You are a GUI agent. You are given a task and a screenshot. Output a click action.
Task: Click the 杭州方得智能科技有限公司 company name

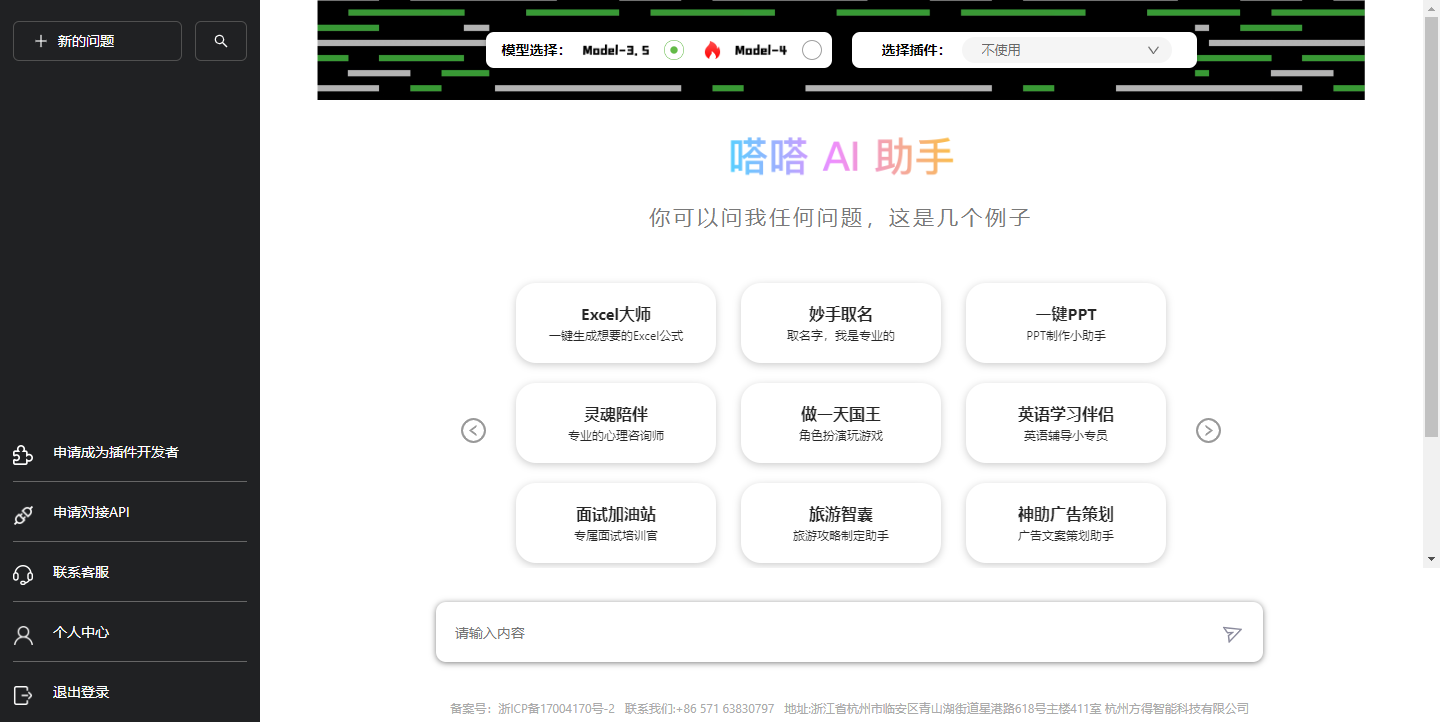pyautogui.click(x=1177, y=709)
